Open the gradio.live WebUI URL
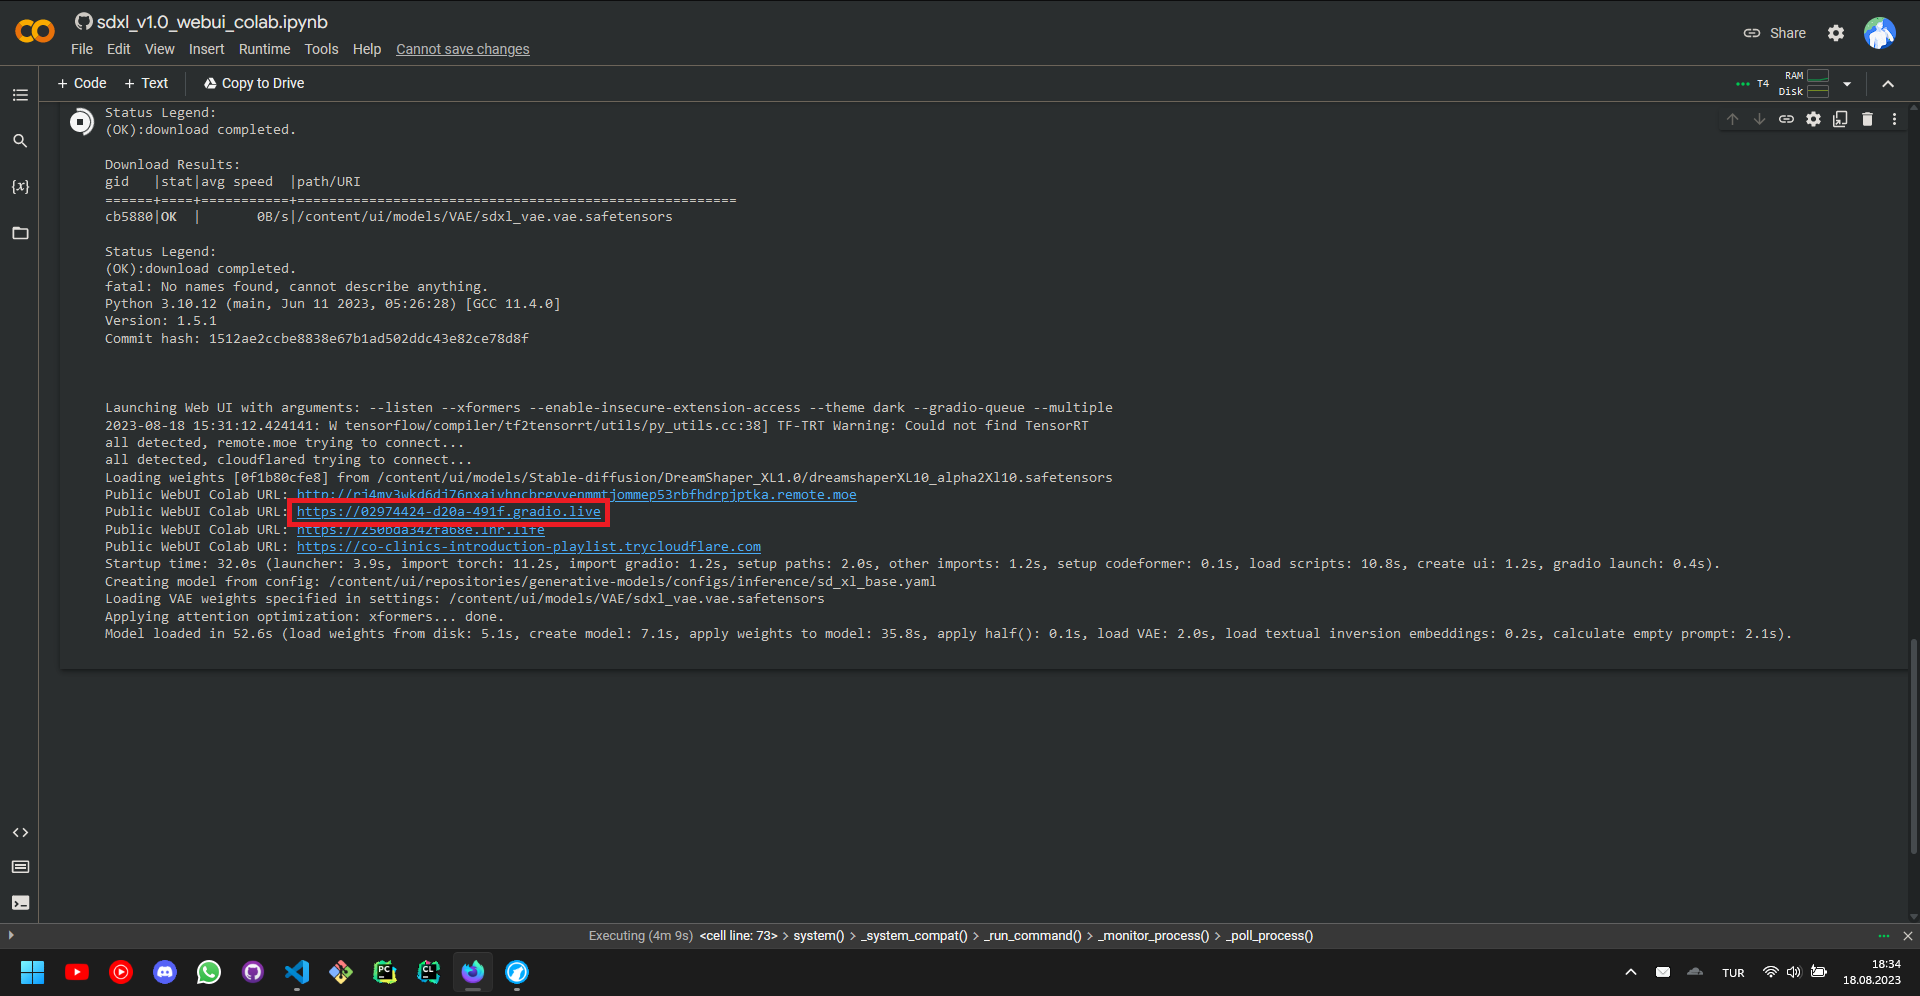Viewport: 1920px width, 996px height. pos(449,512)
